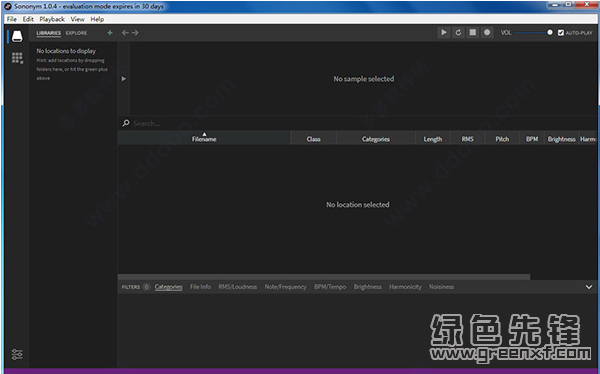Sort by the BPM column header
Viewport: 600px width, 374px height.
click(x=532, y=139)
